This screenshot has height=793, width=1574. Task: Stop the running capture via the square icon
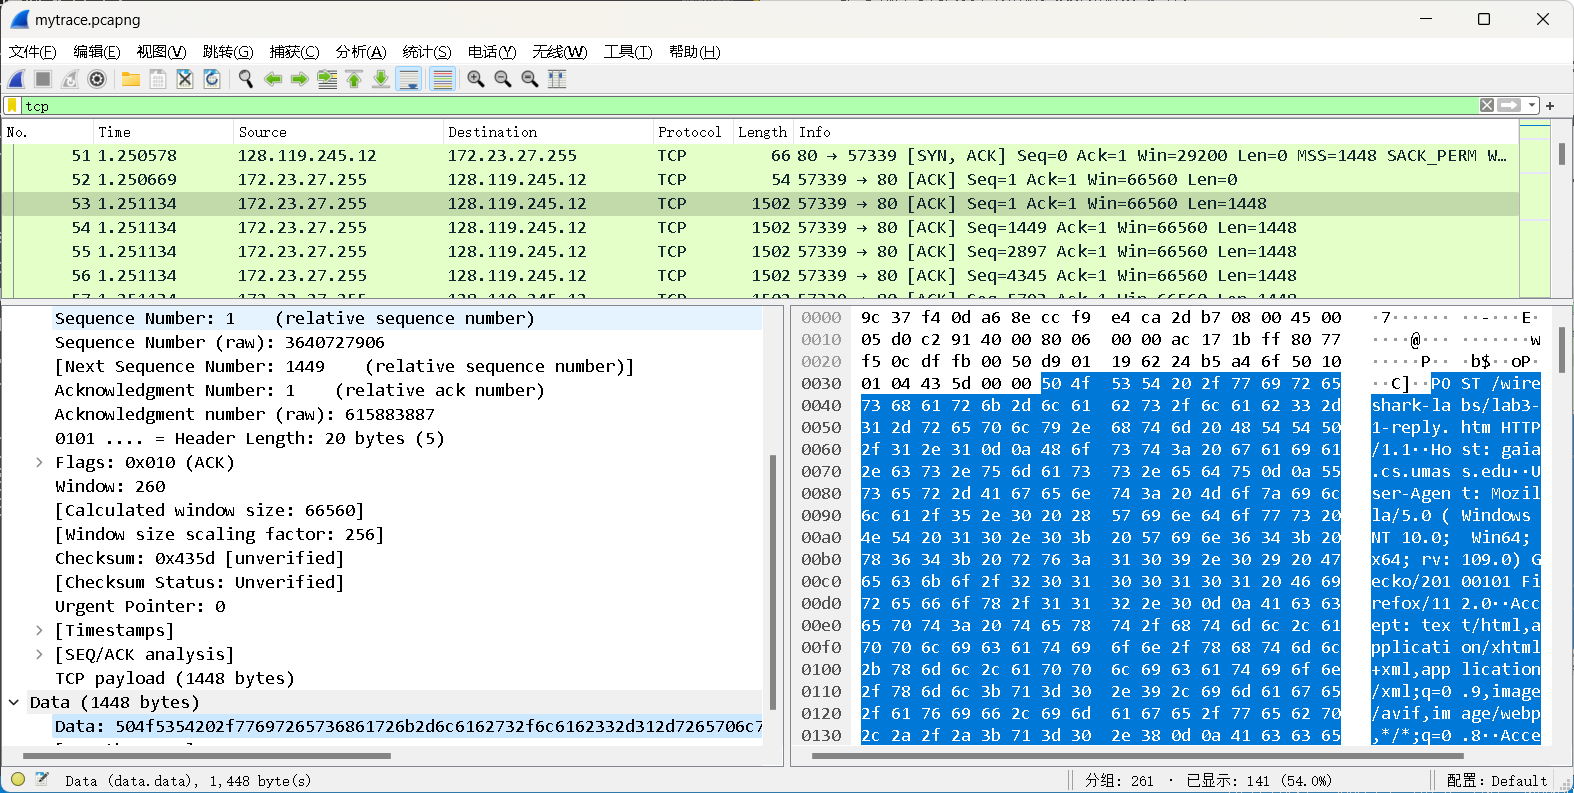click(43, 79)
